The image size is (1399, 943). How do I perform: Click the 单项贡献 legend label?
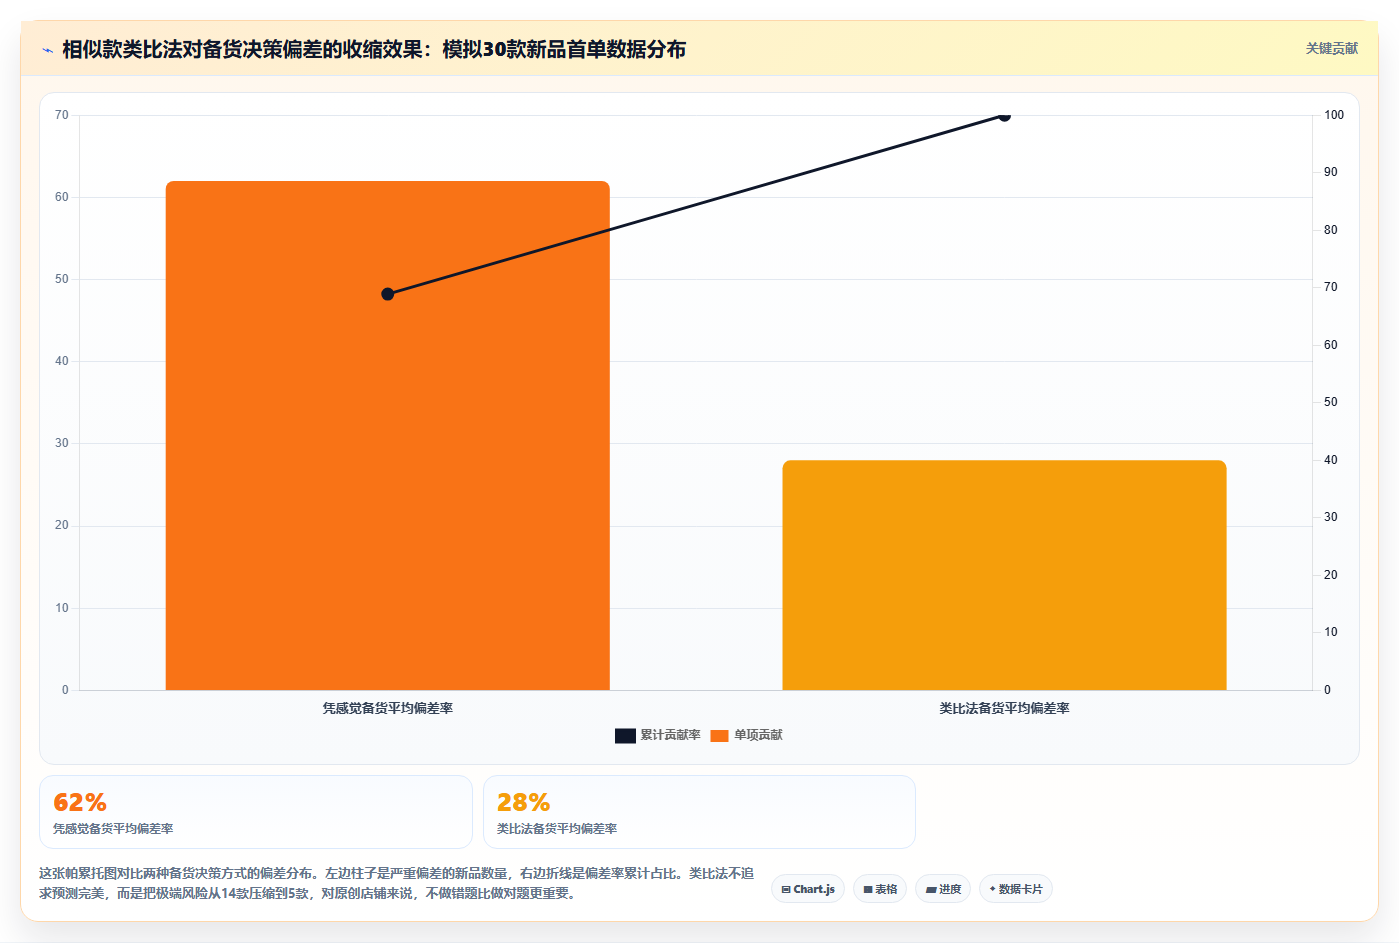[x=758, y=735]
